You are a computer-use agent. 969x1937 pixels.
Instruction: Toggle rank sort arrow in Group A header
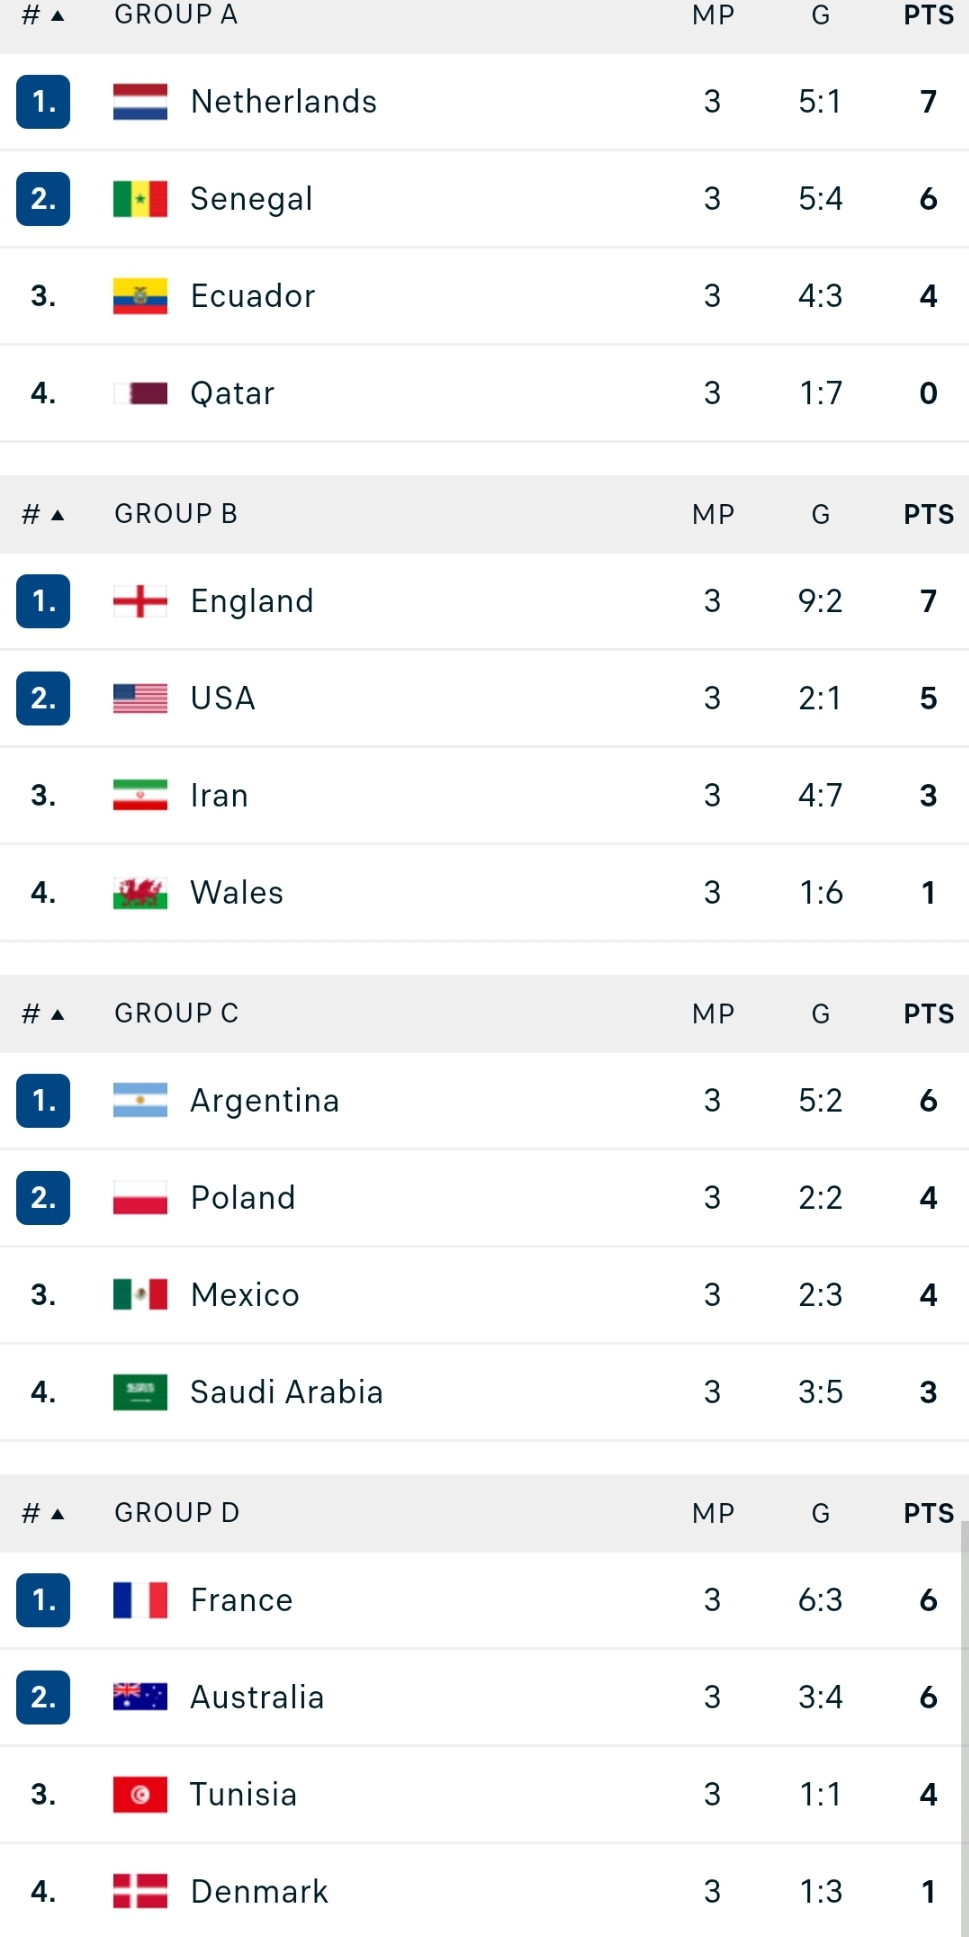coord(58,15)
